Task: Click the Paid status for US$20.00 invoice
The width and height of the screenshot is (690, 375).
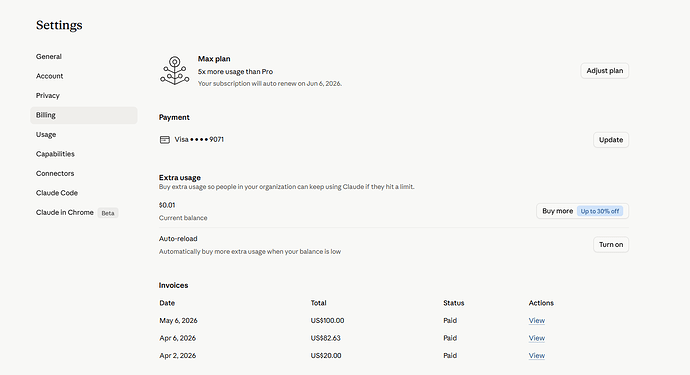Action: coord(450,356)
